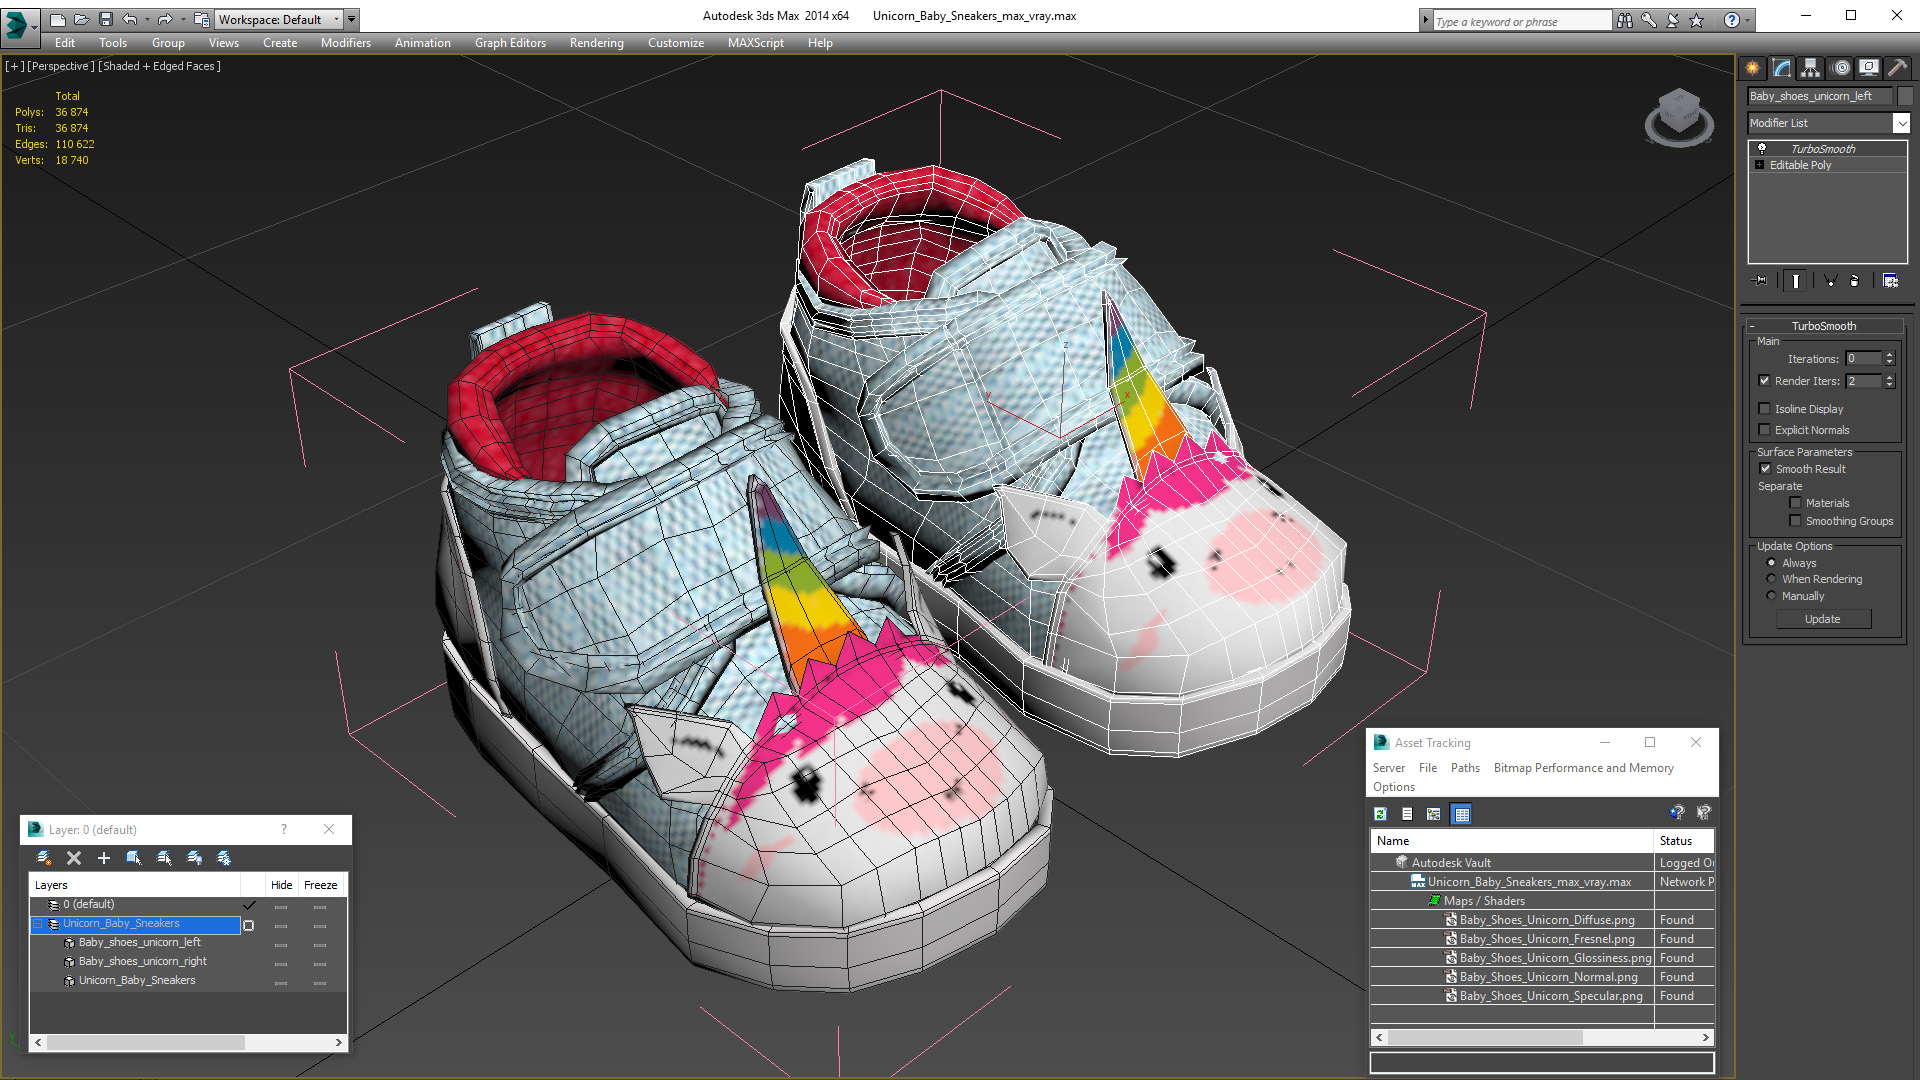Click Hide/Unhide All Layers icon
The image size is (1920, 1080).
[194, 858]
